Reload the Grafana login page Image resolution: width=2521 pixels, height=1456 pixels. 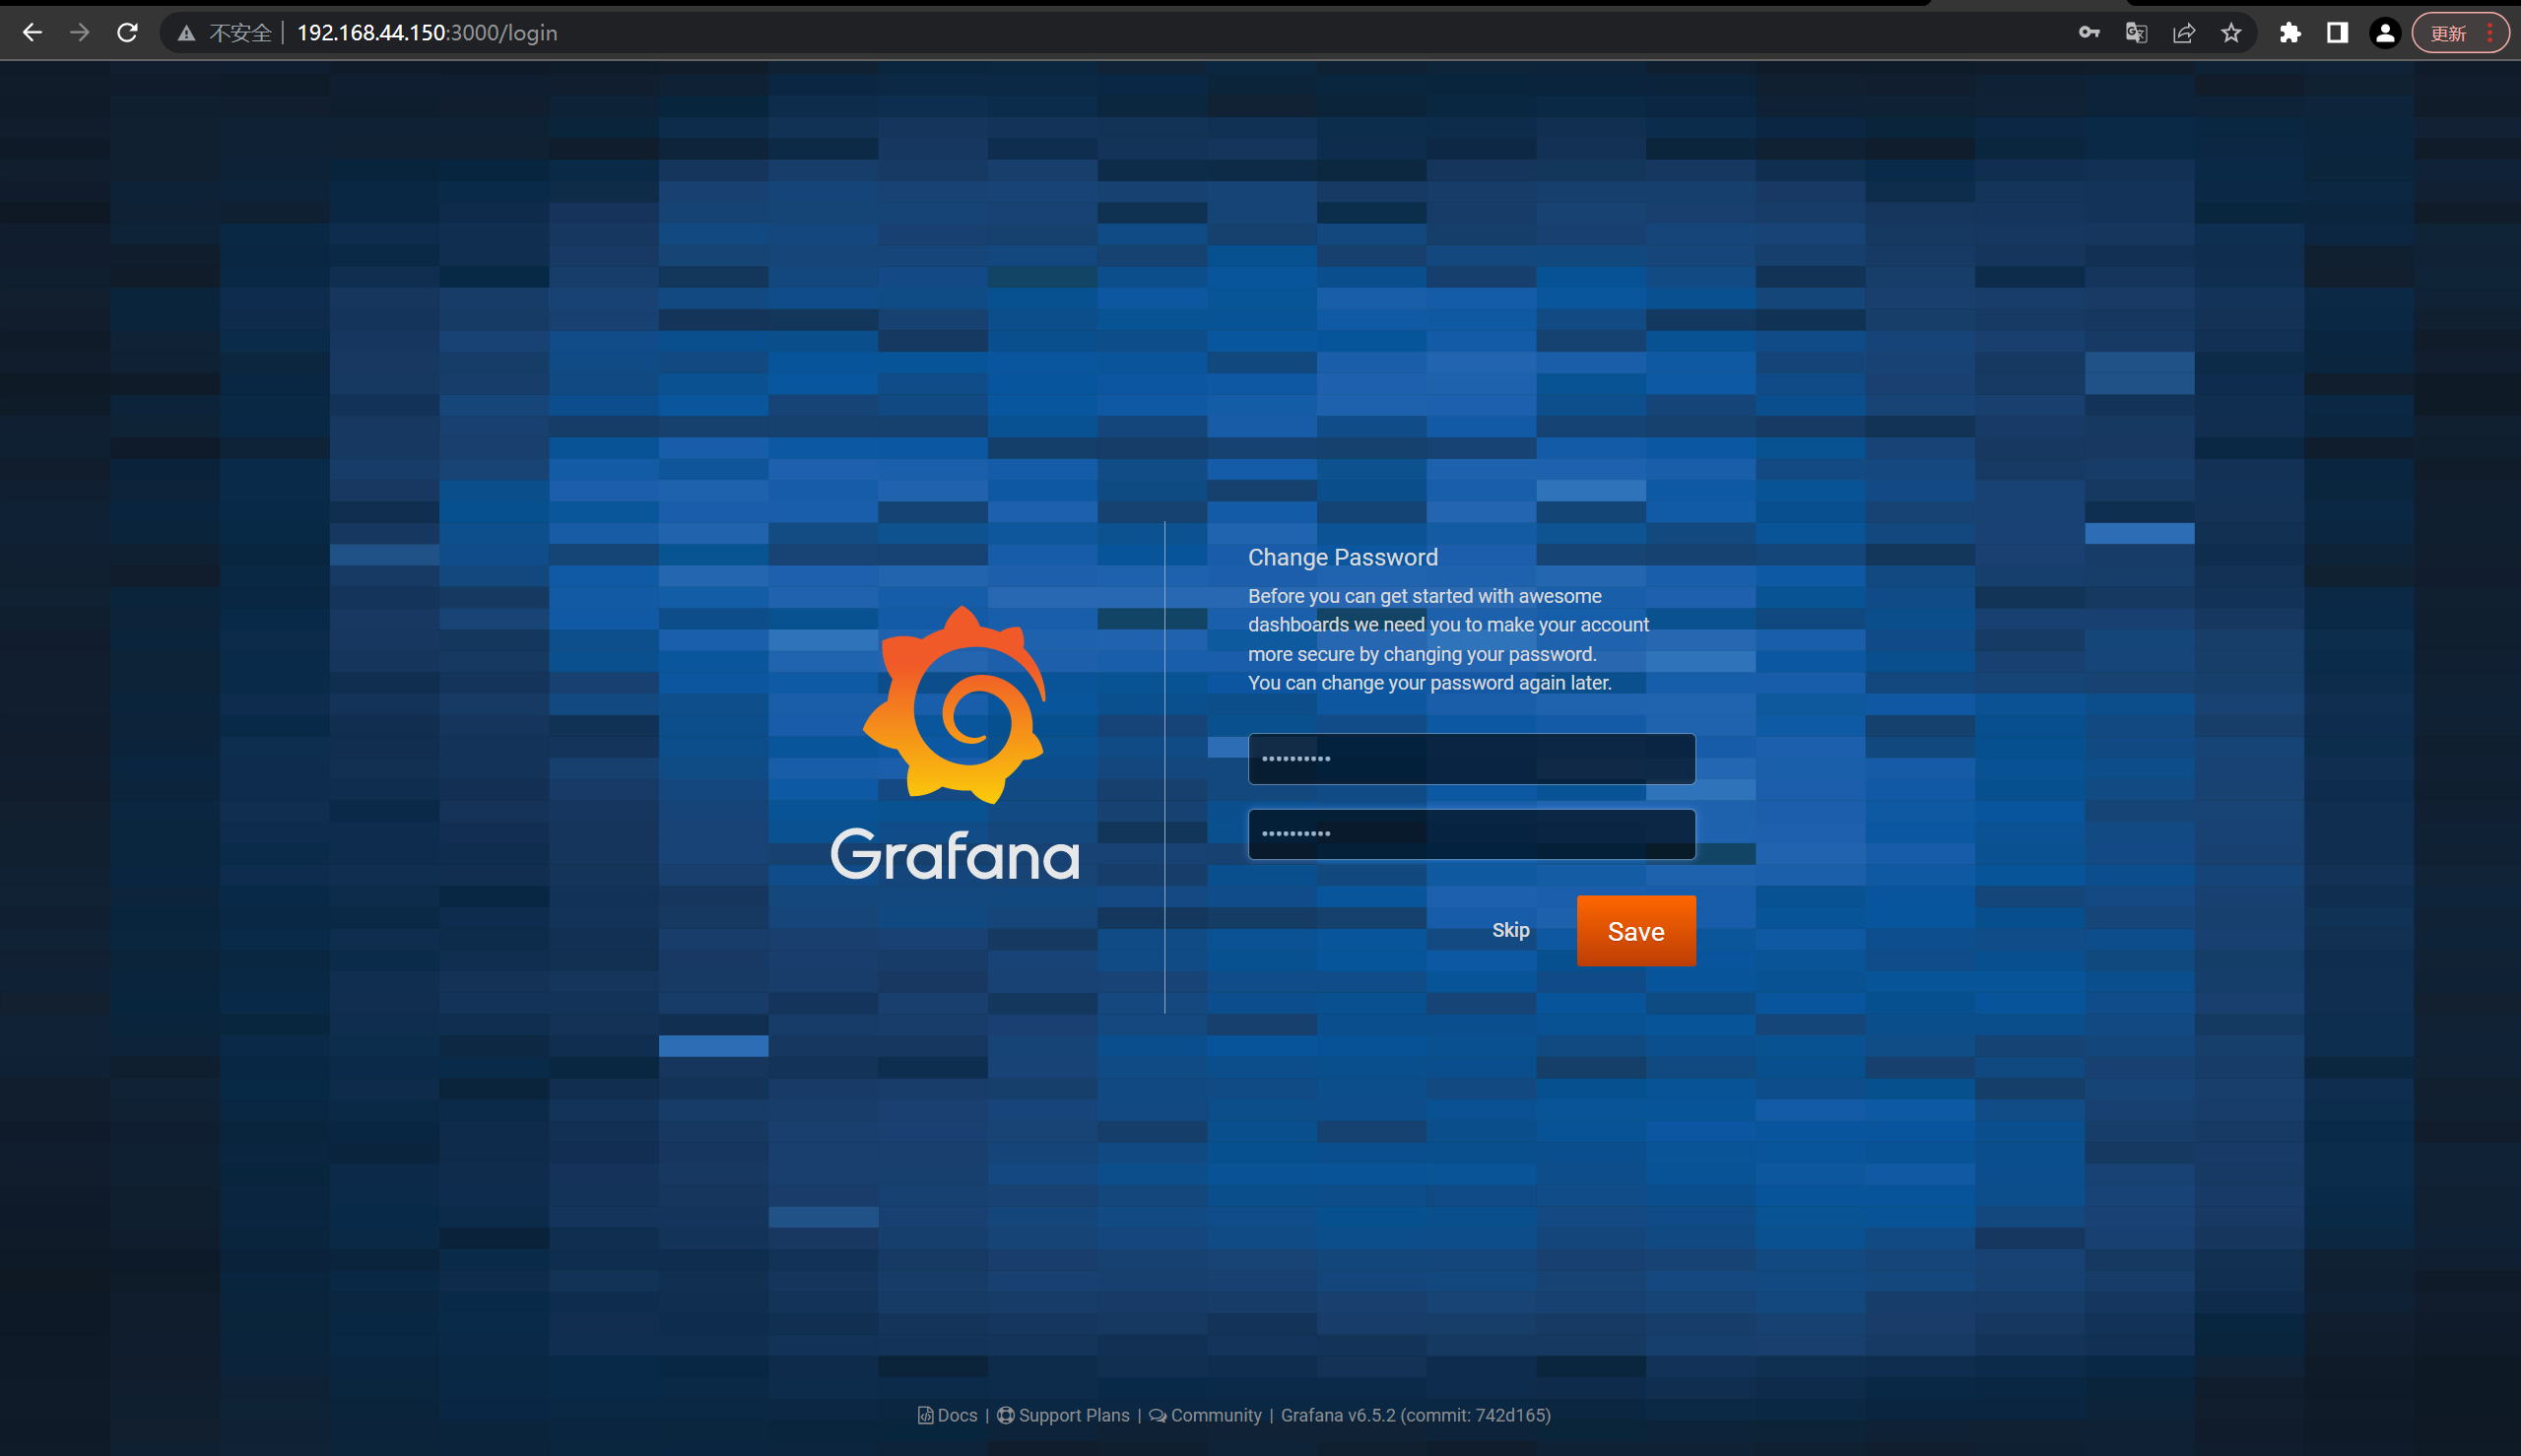[127, 33]
